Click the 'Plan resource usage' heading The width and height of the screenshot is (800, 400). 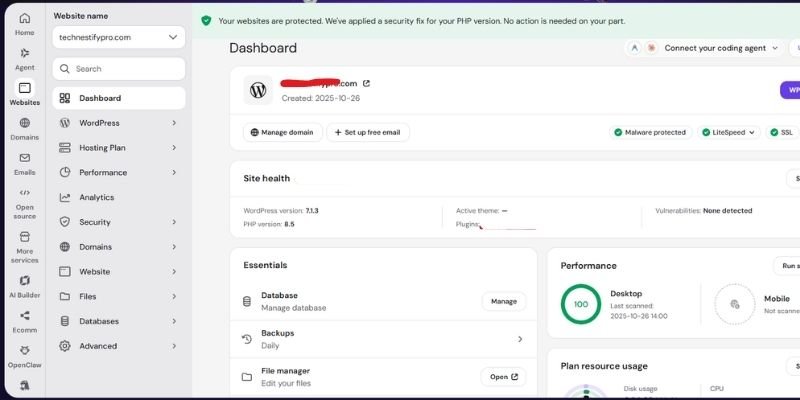pyautogui.click(x=604, y=366)
